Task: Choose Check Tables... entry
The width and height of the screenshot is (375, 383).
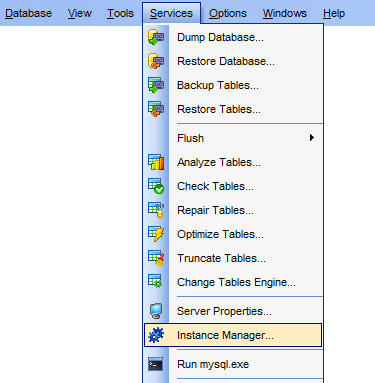Action: coord(233,186)
